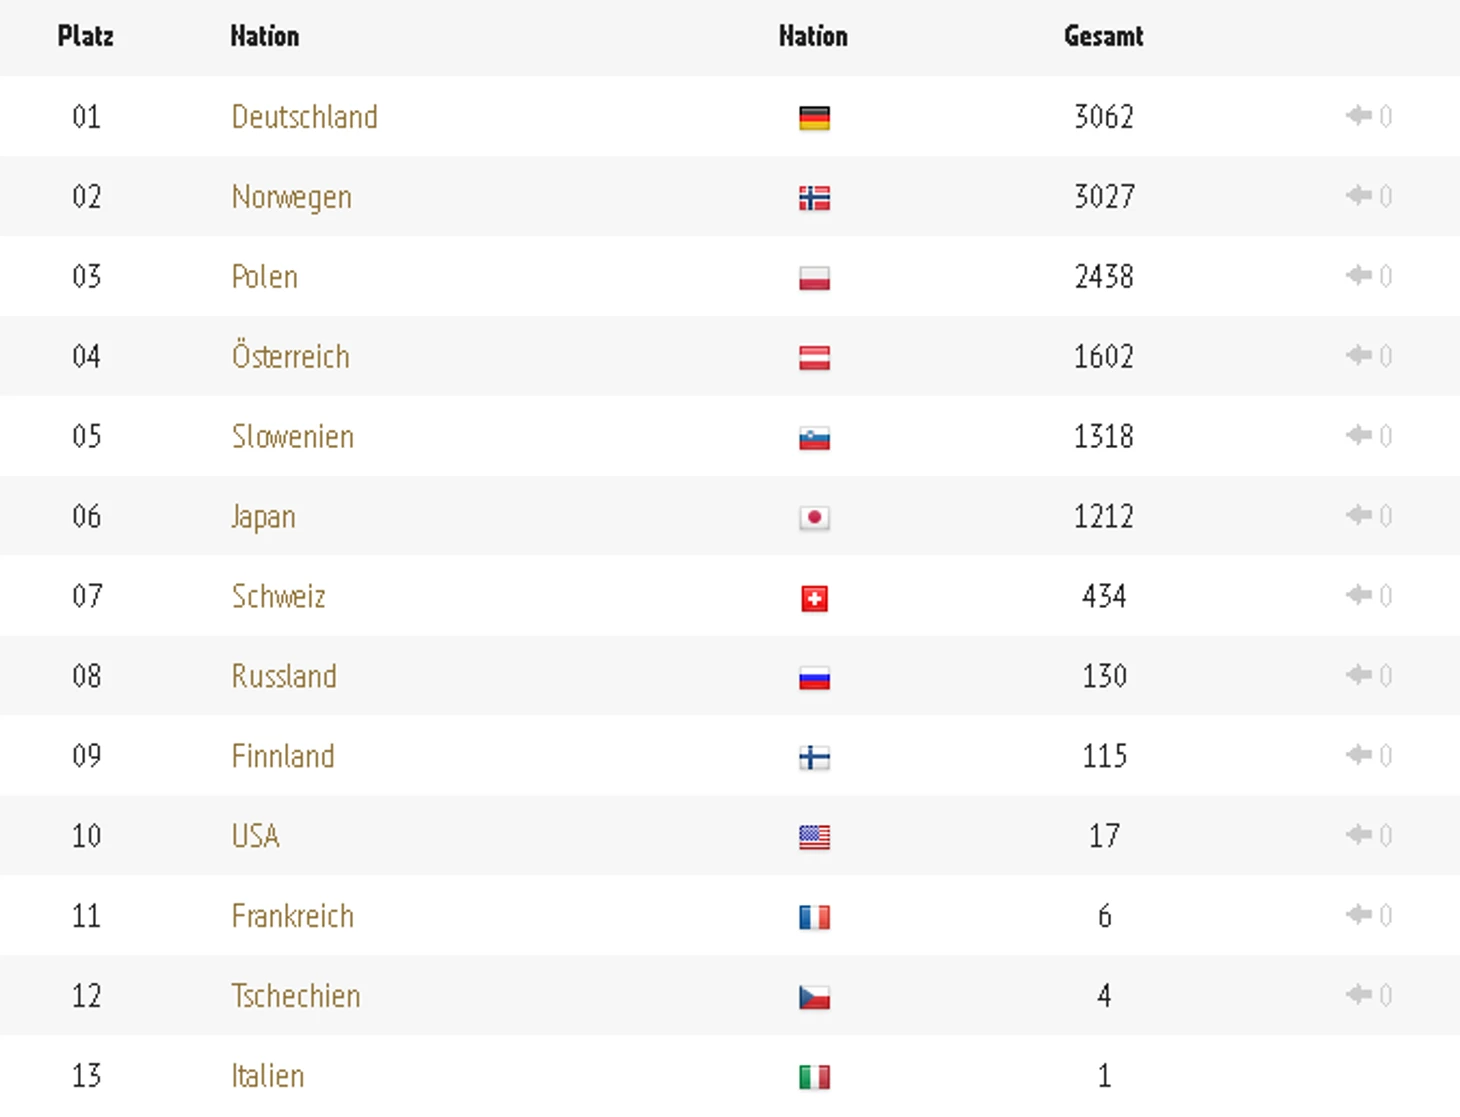The image size is (1460, 1117).
Task: Click the Norwegian flag icon
Action: [814, 198]
